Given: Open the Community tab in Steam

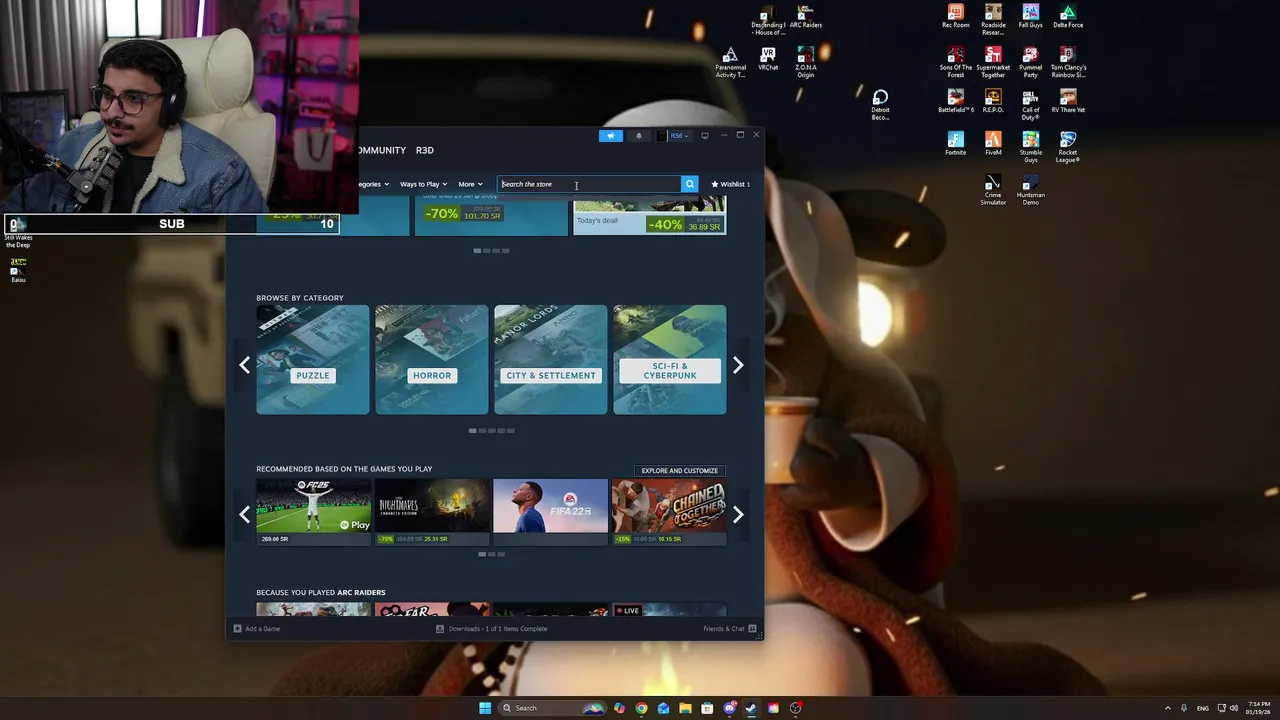Looking at the screenshot, I should (x=382, y=150).
